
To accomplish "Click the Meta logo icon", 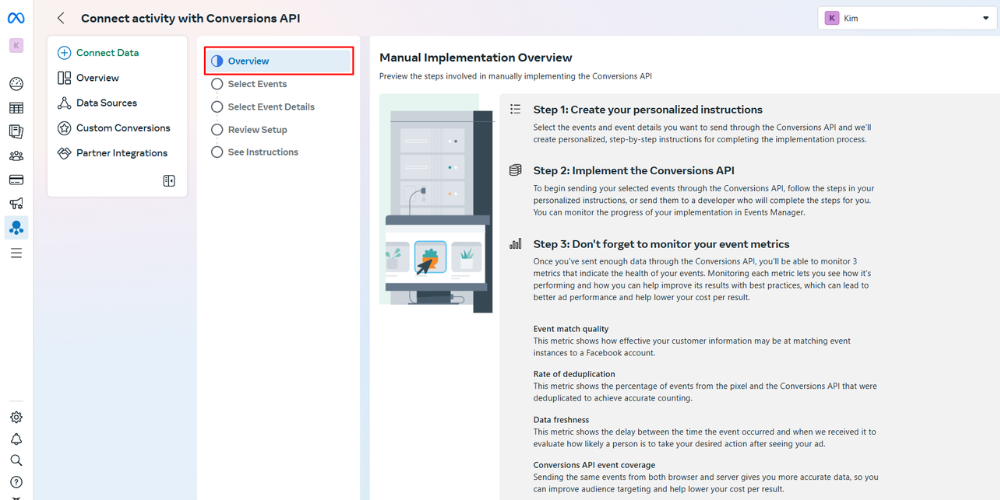I will coord(16,18).
